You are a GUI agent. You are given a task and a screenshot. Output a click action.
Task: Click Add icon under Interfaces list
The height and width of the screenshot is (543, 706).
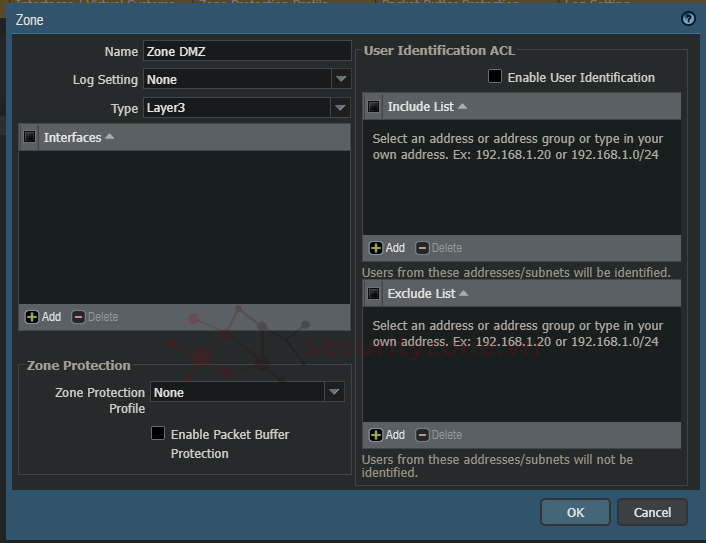point(32,317)
